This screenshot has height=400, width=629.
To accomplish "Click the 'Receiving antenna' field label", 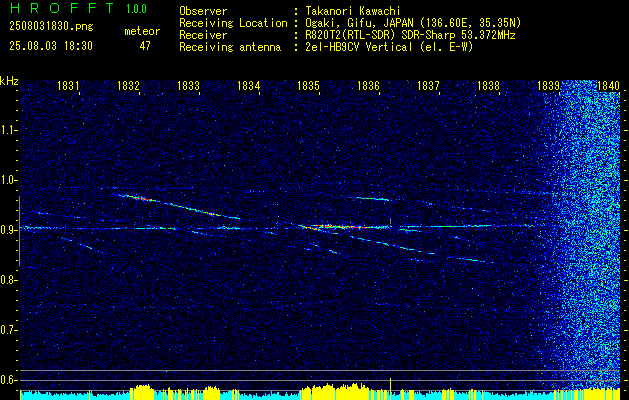I will [x=230, y=47].
